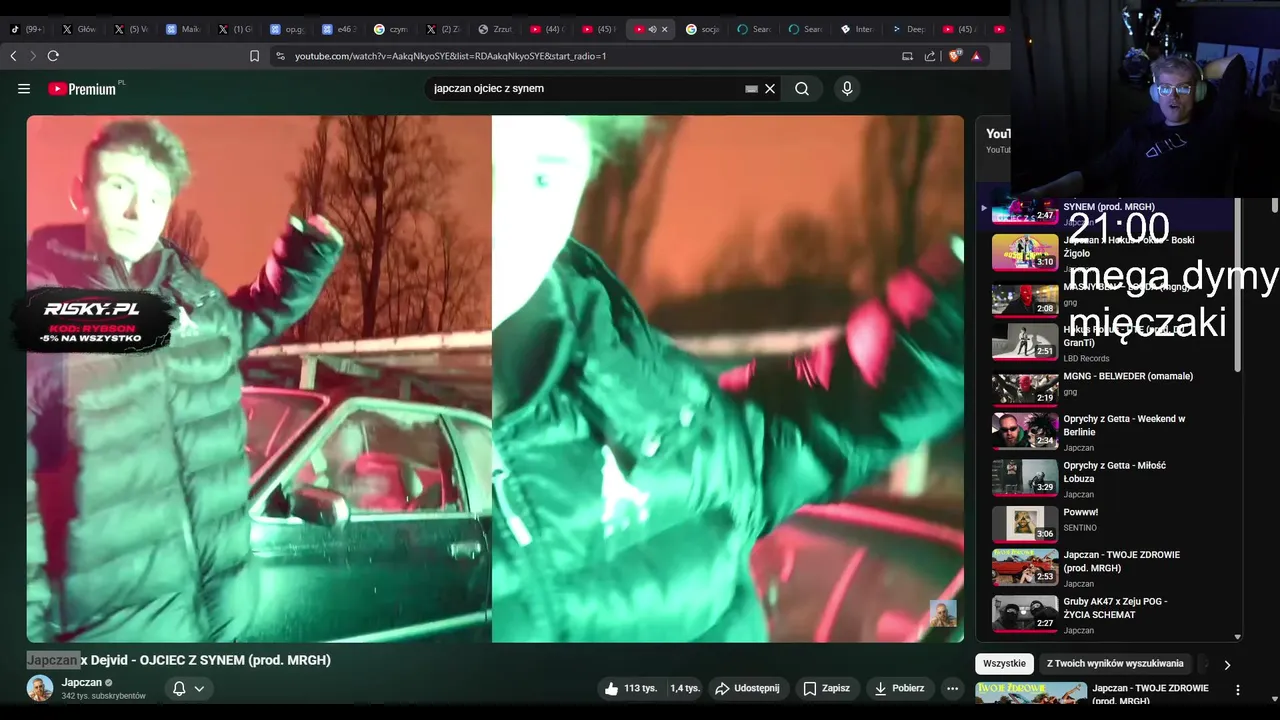The image size is (1280, 720).
Task: Click the video watermark channel thumbnail
Action: [943, 613]
